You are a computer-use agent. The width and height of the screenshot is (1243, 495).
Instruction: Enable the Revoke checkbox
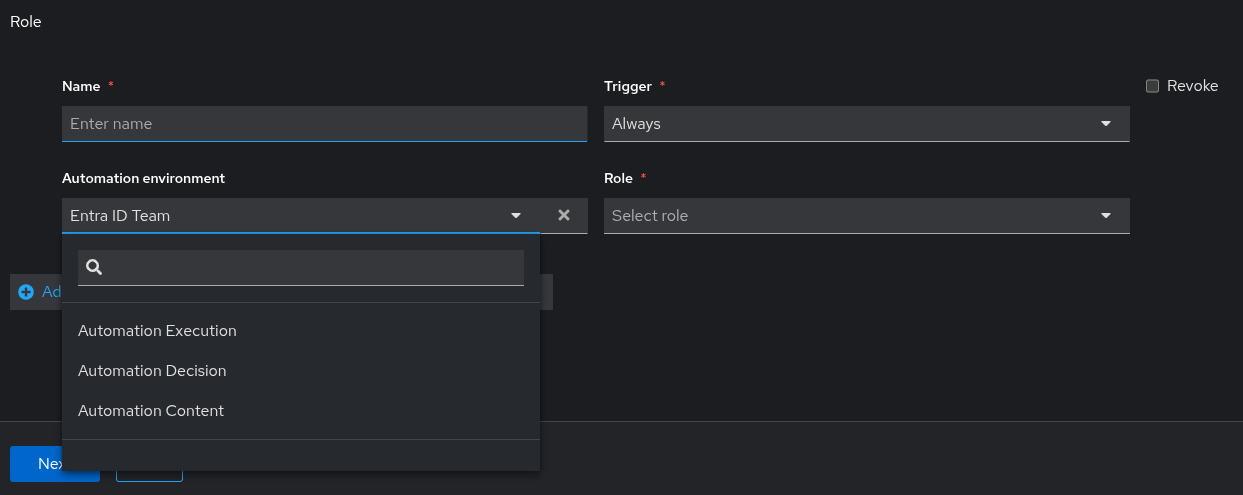click(x=1152, y=86)
